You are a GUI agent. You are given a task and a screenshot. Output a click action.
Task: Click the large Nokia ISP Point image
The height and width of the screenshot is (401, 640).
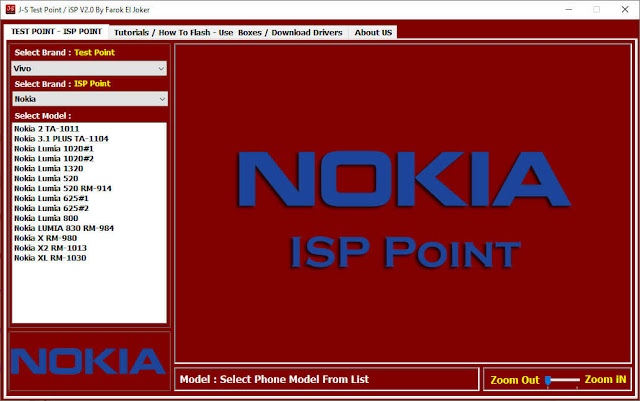click(403, 203)
